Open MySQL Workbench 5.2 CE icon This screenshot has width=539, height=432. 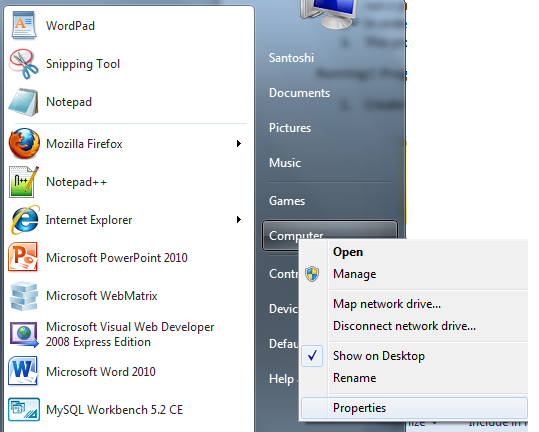24,409
